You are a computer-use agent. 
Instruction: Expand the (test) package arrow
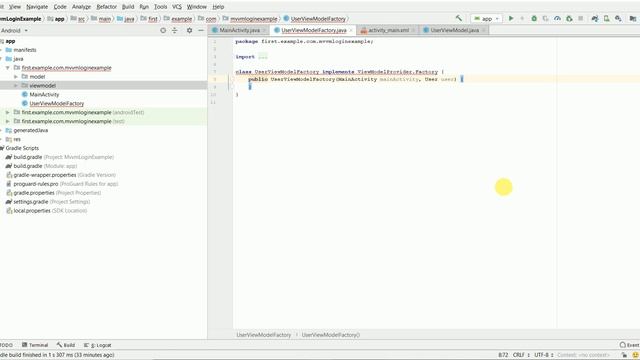(x=8, y=121)
